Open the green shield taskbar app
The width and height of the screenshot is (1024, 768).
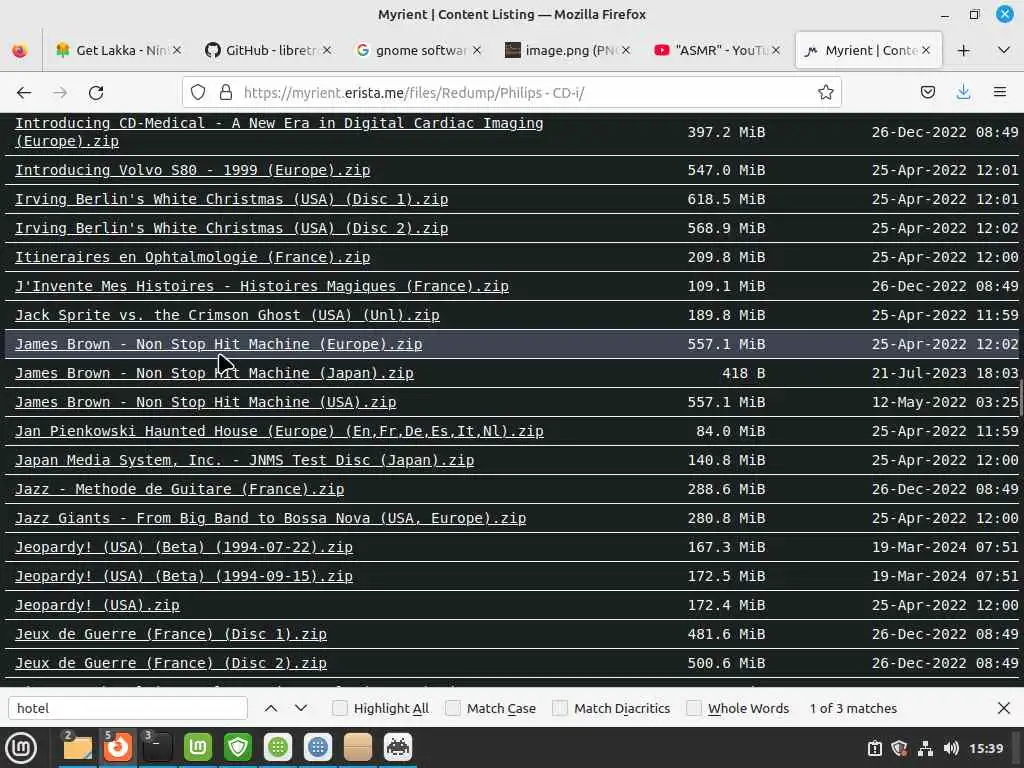[238, 747]
